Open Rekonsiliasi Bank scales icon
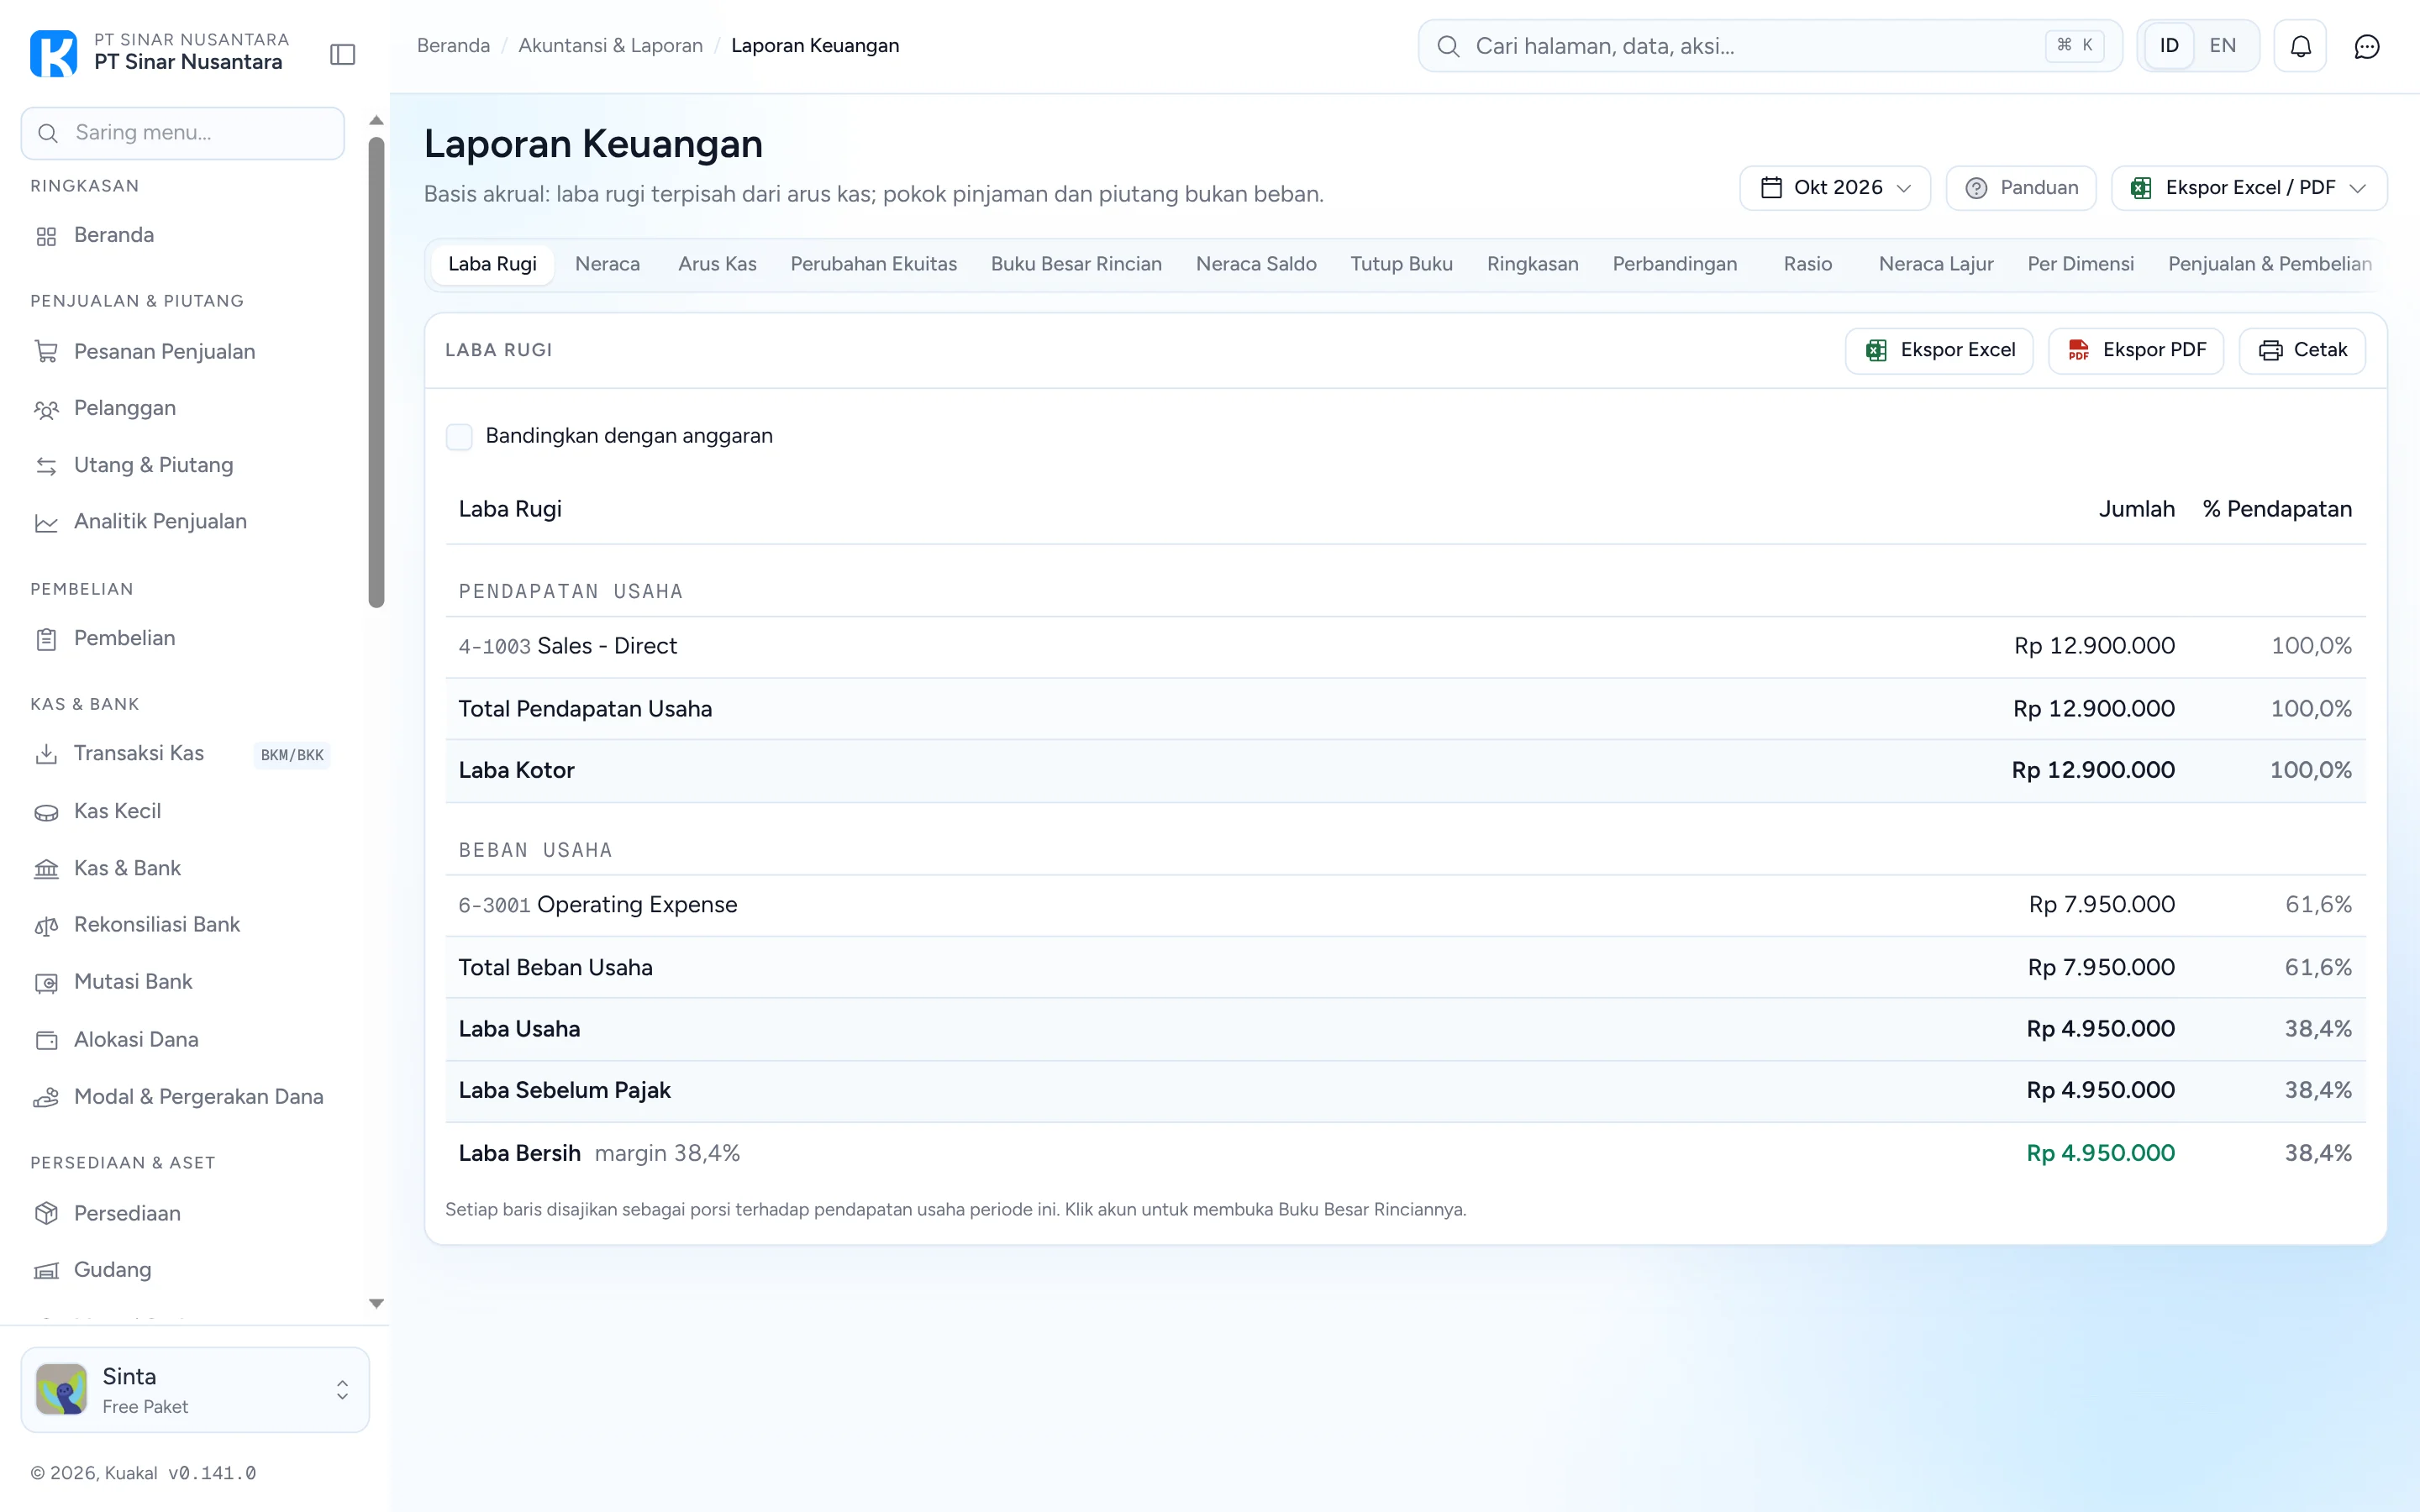 [x=46, y=925]
